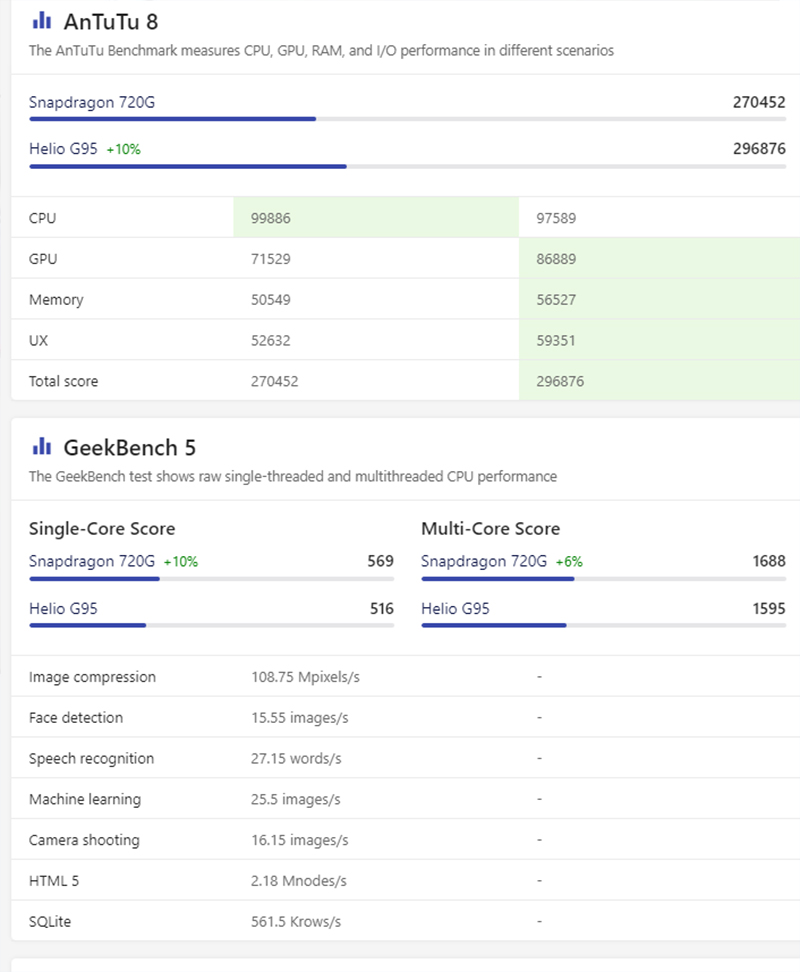Viewport: 800px width, 972px height.
Task: Click the Snapdragon 720G AnTuTu progress bar
Action: [408, 119]
